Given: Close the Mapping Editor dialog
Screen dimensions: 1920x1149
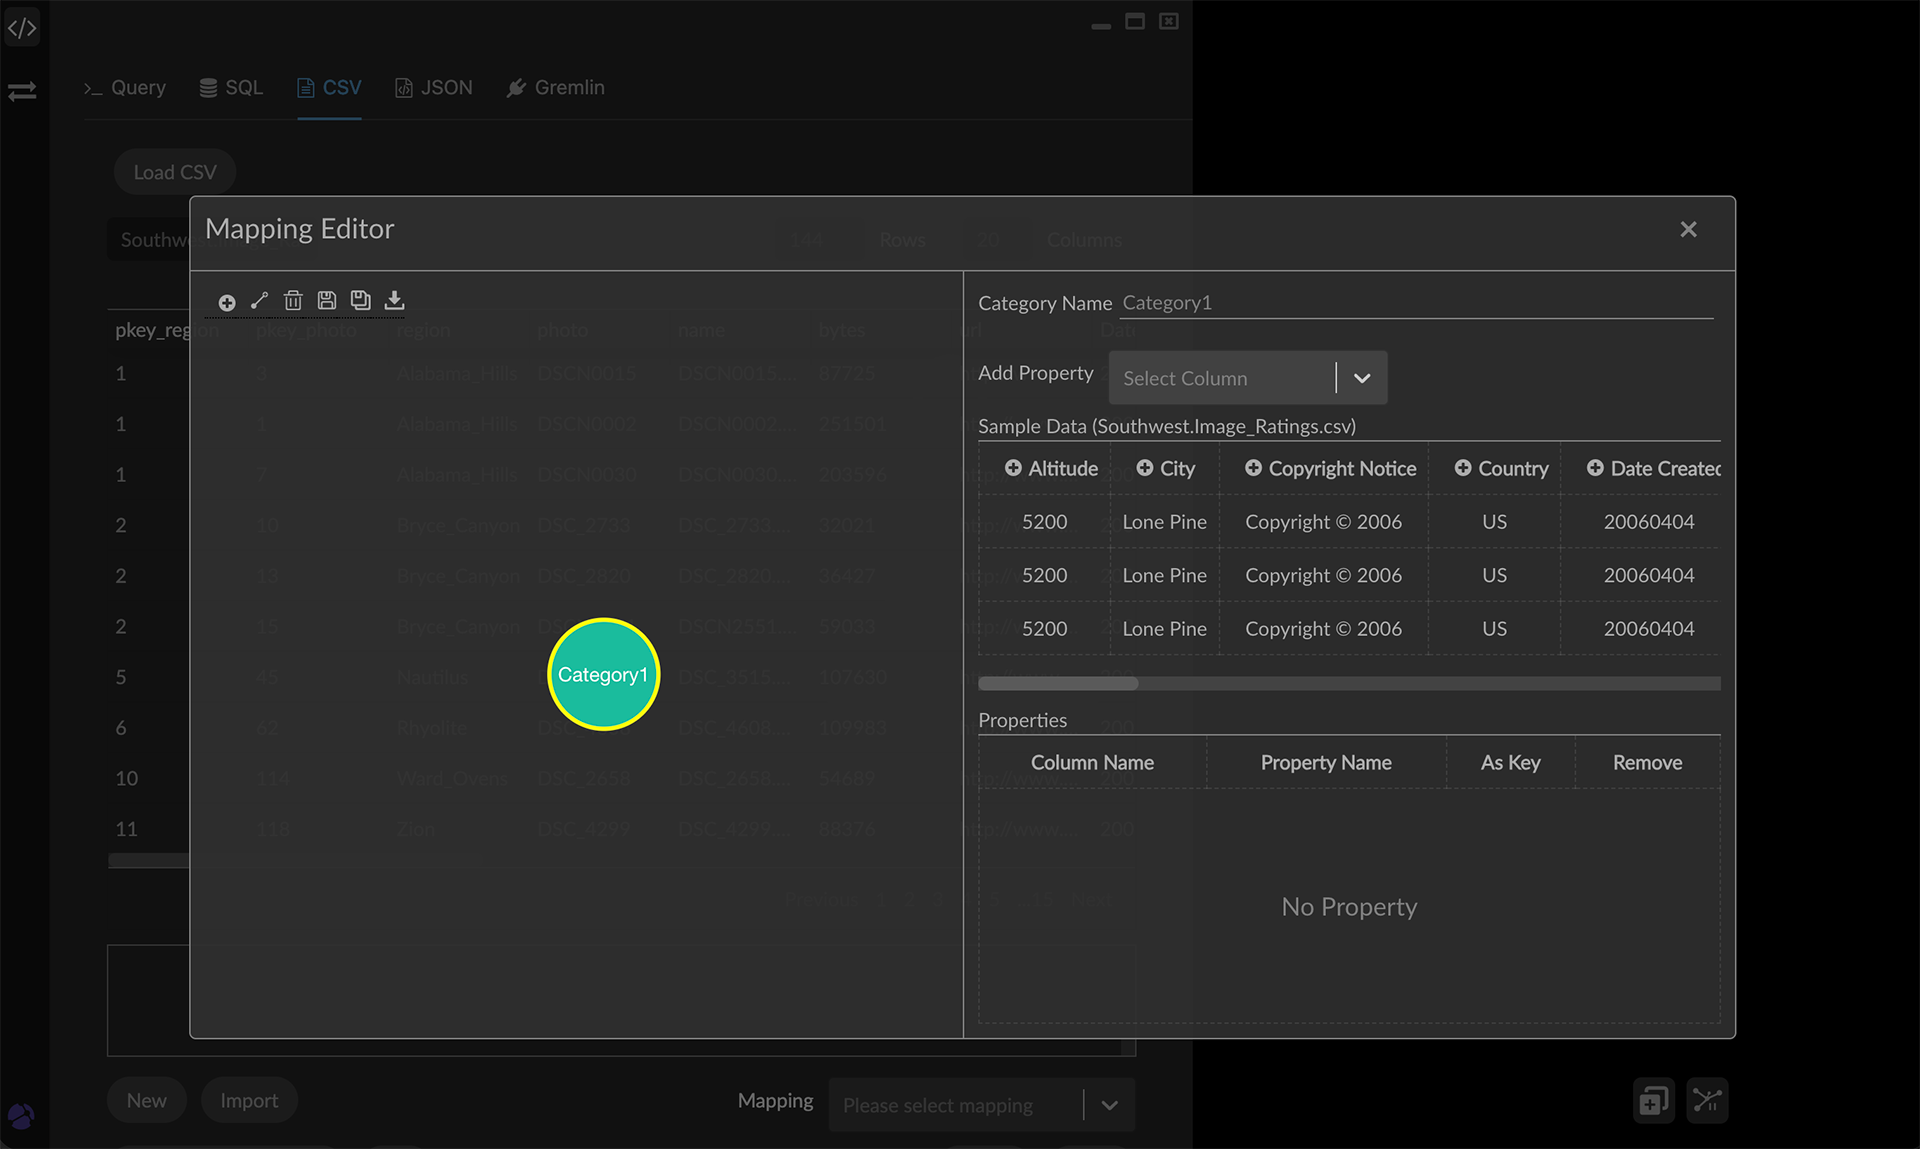Looking at the screenshot, I should tap(1688, 230).
